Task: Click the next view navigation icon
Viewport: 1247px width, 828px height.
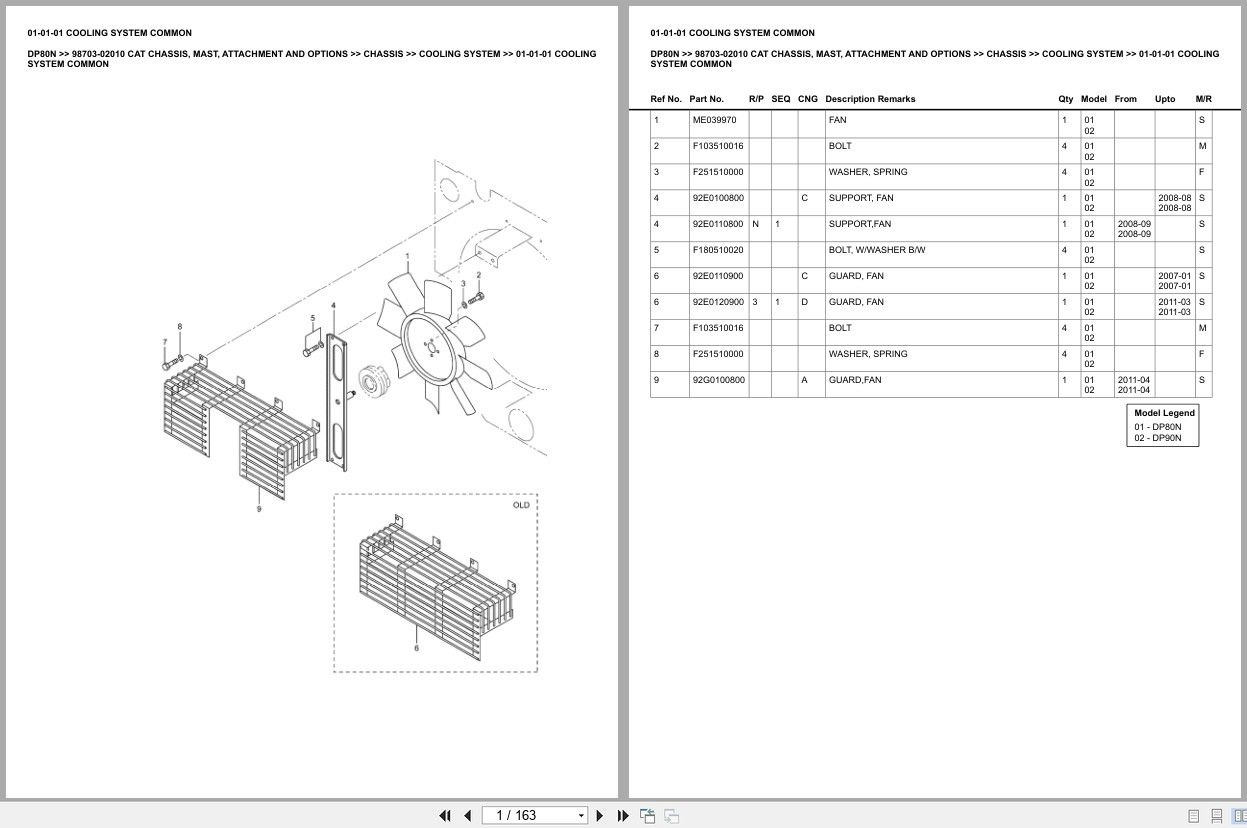Action: (671, 816)
